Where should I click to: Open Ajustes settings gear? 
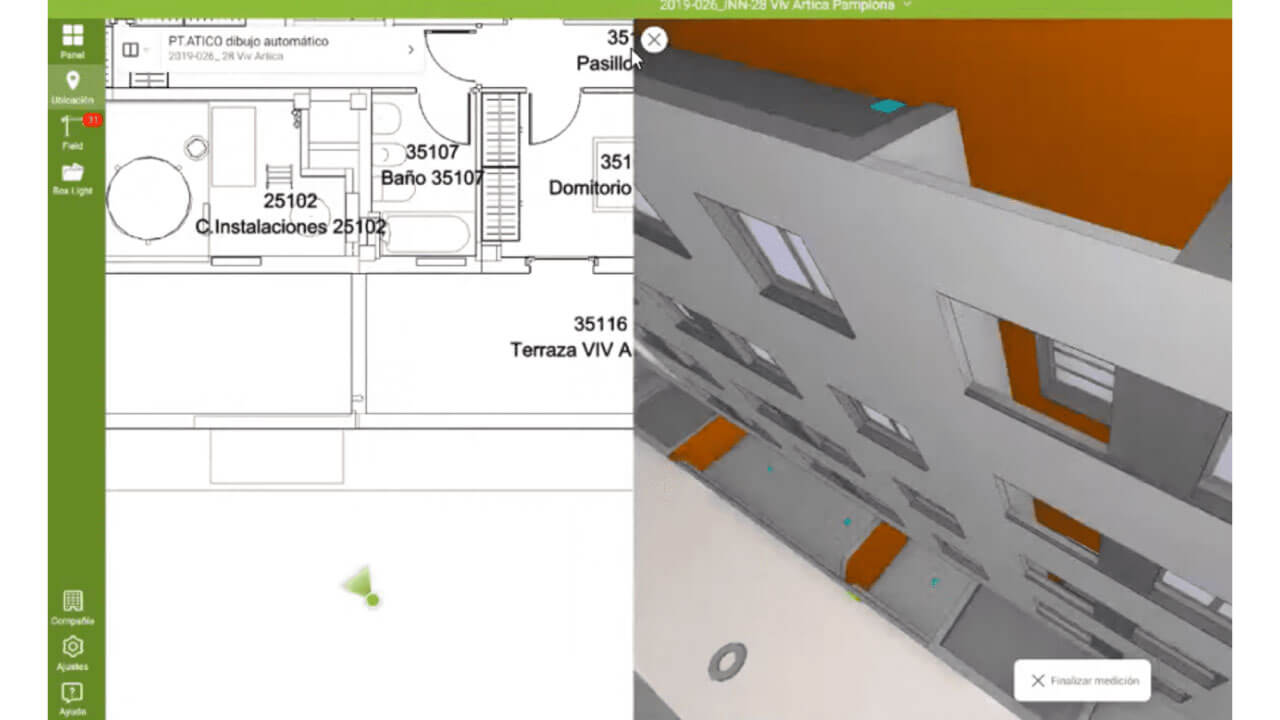coord(73,653)
